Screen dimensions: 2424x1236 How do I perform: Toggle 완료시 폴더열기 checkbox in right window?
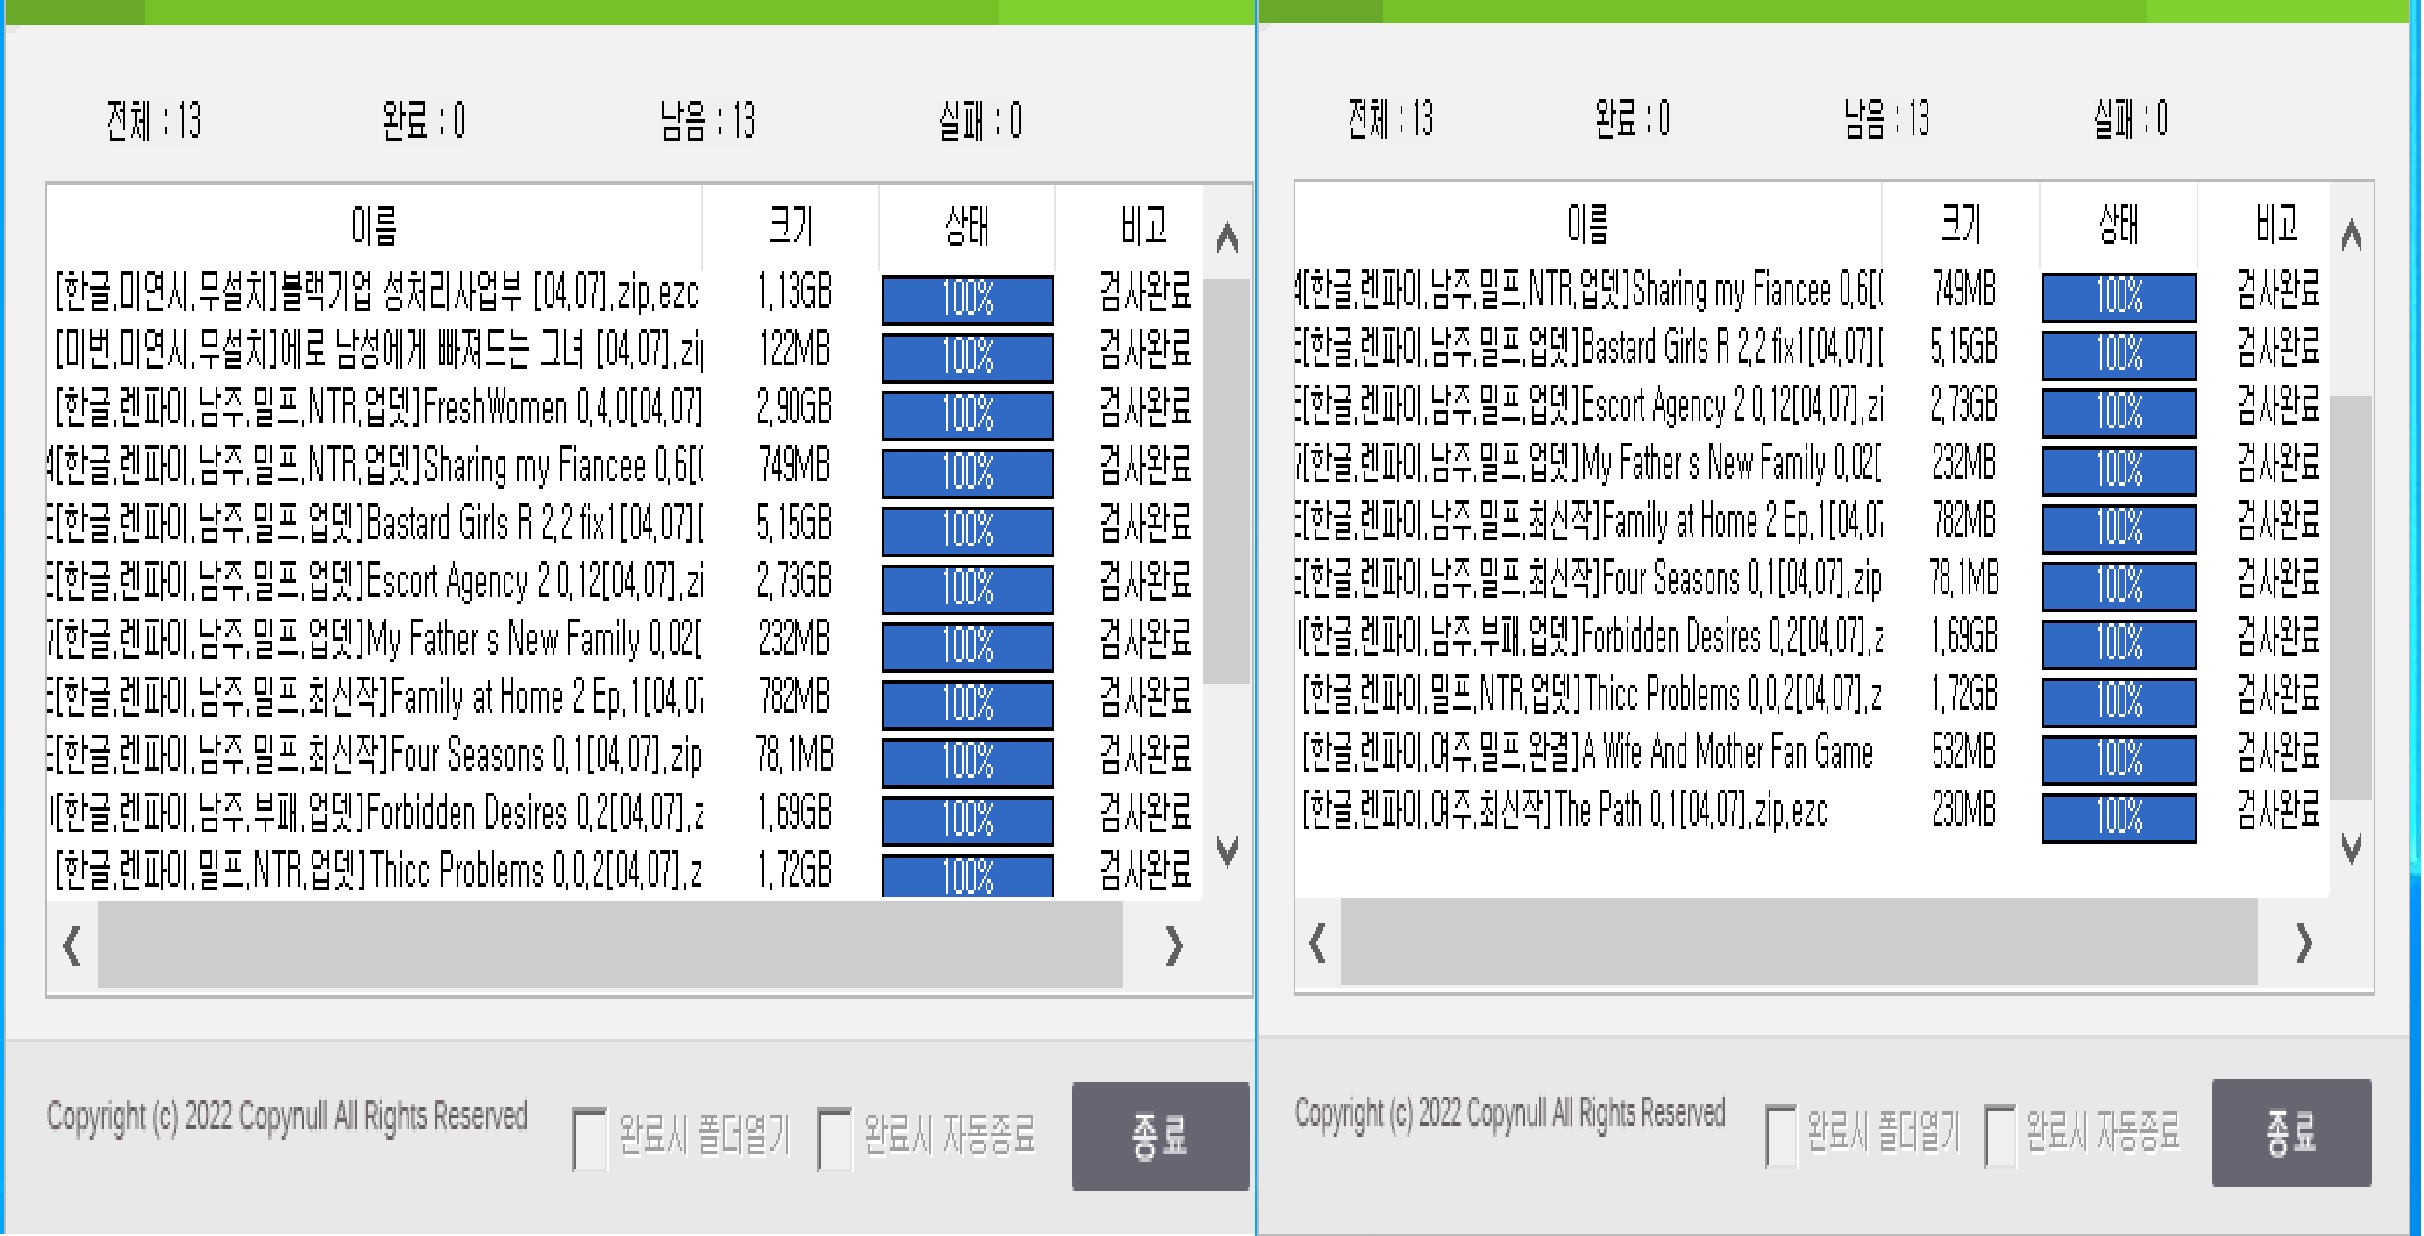pyautogui.click(x=1781, y=1136)
